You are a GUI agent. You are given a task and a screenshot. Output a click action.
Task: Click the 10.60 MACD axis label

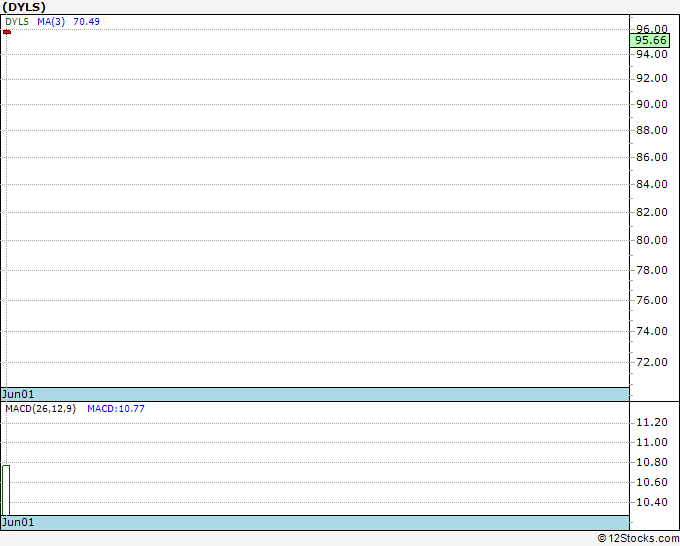tap(651, 482)
